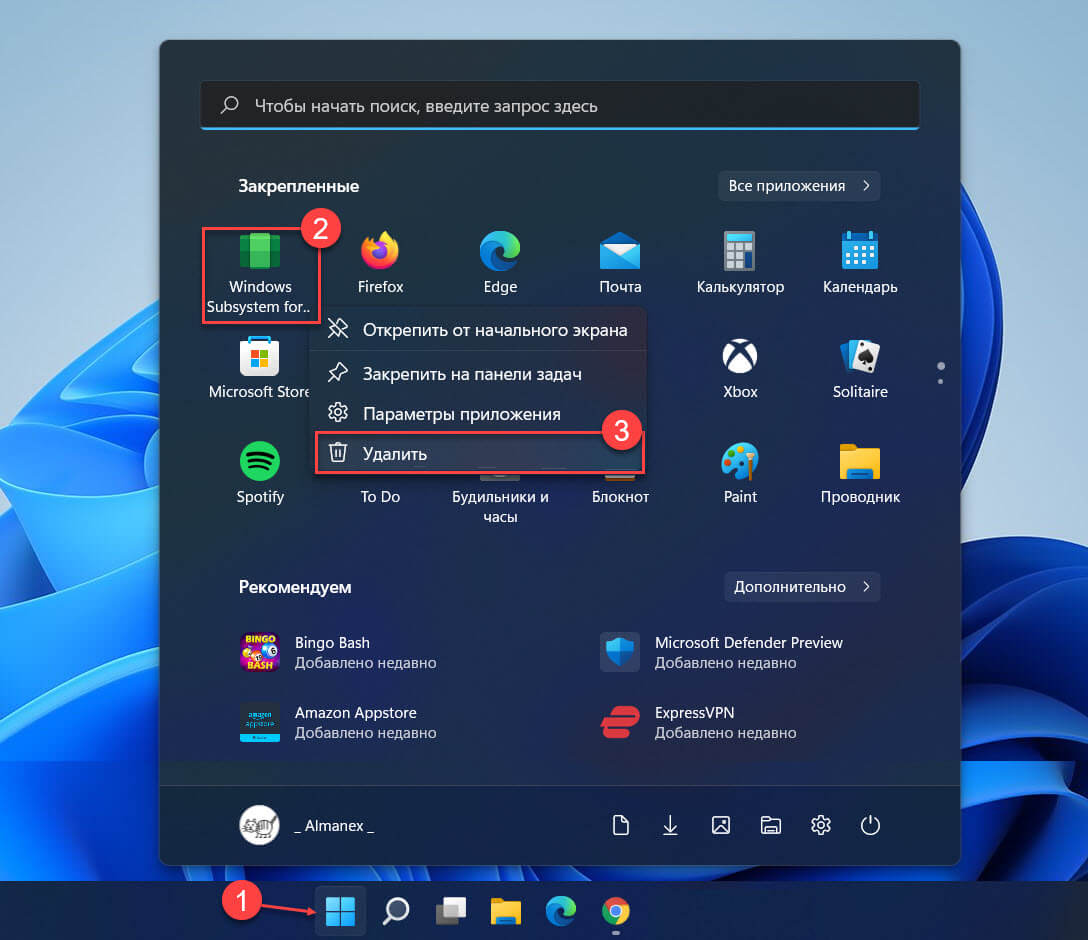Open Проводник file explorer pinned app

tap(860, 474)
